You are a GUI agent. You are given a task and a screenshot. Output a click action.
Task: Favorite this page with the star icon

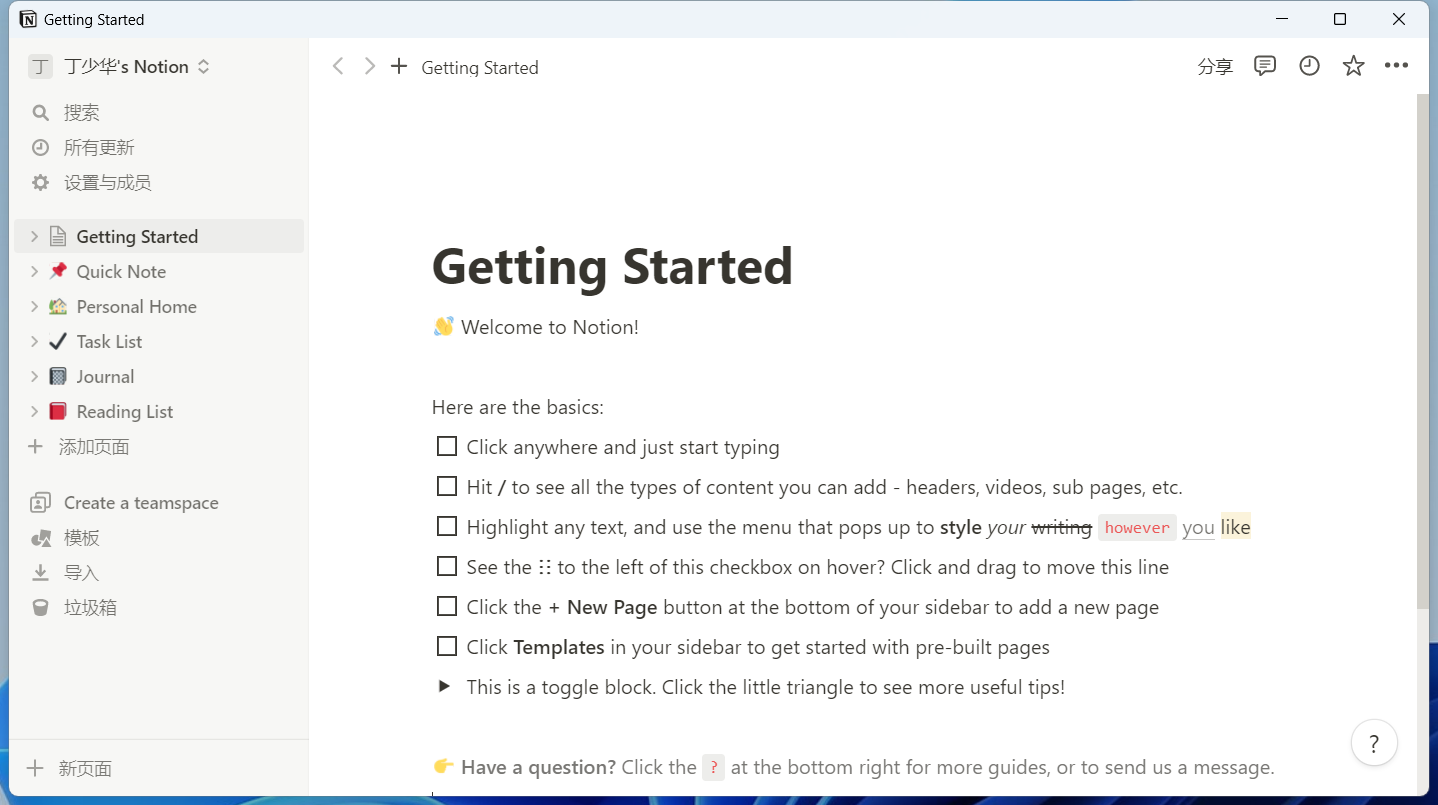1353,66
